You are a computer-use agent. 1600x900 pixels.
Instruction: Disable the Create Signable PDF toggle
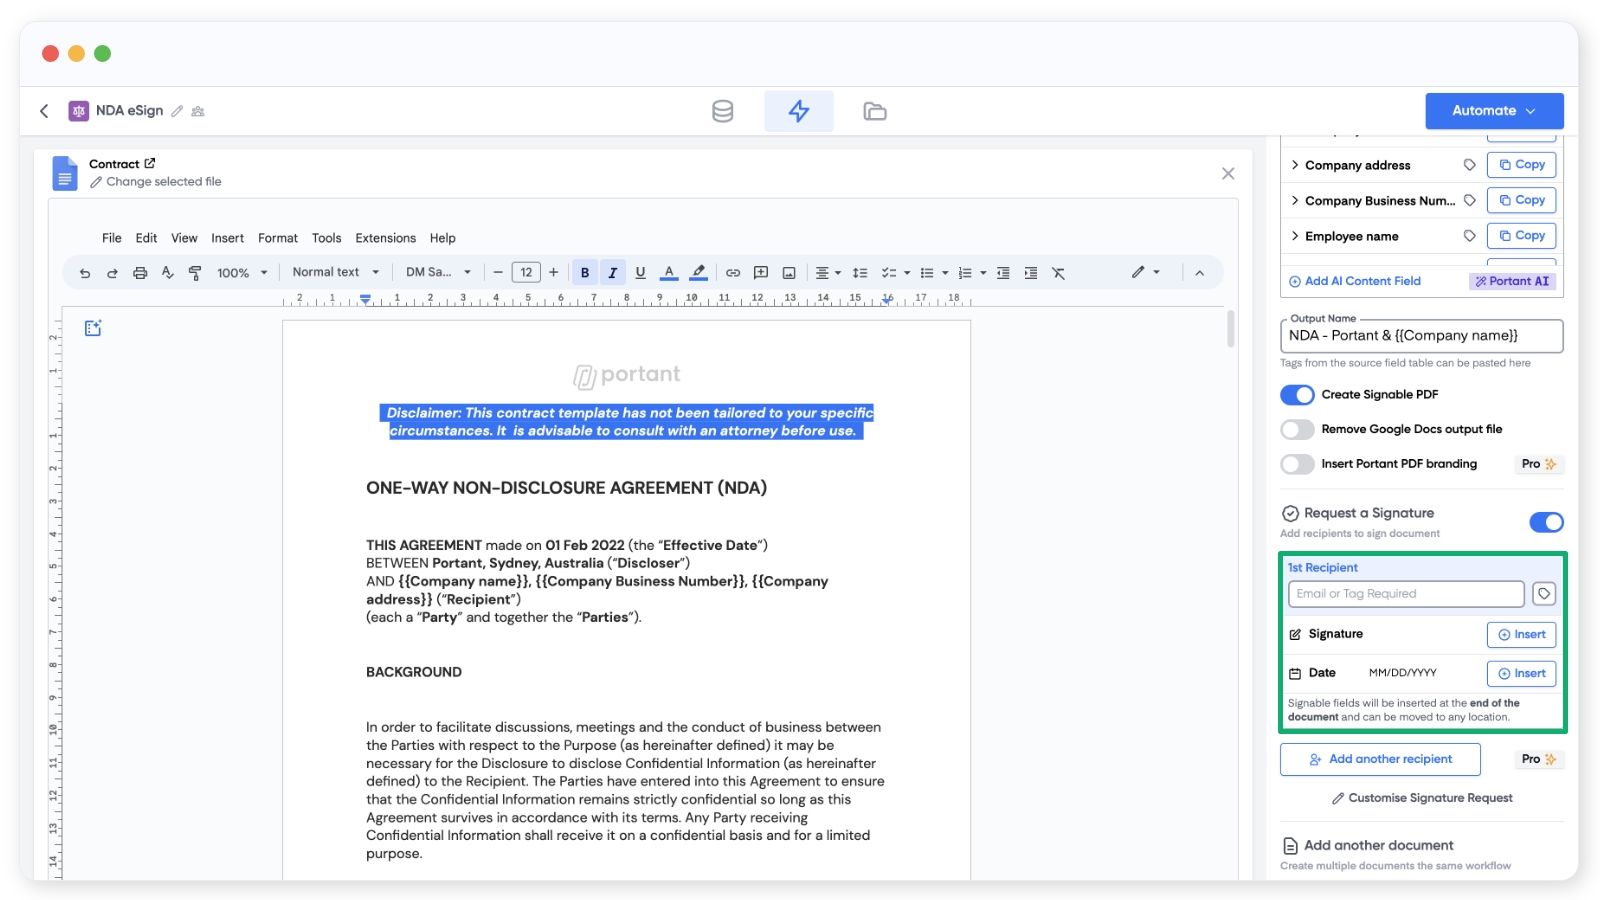click(1297, 395)
